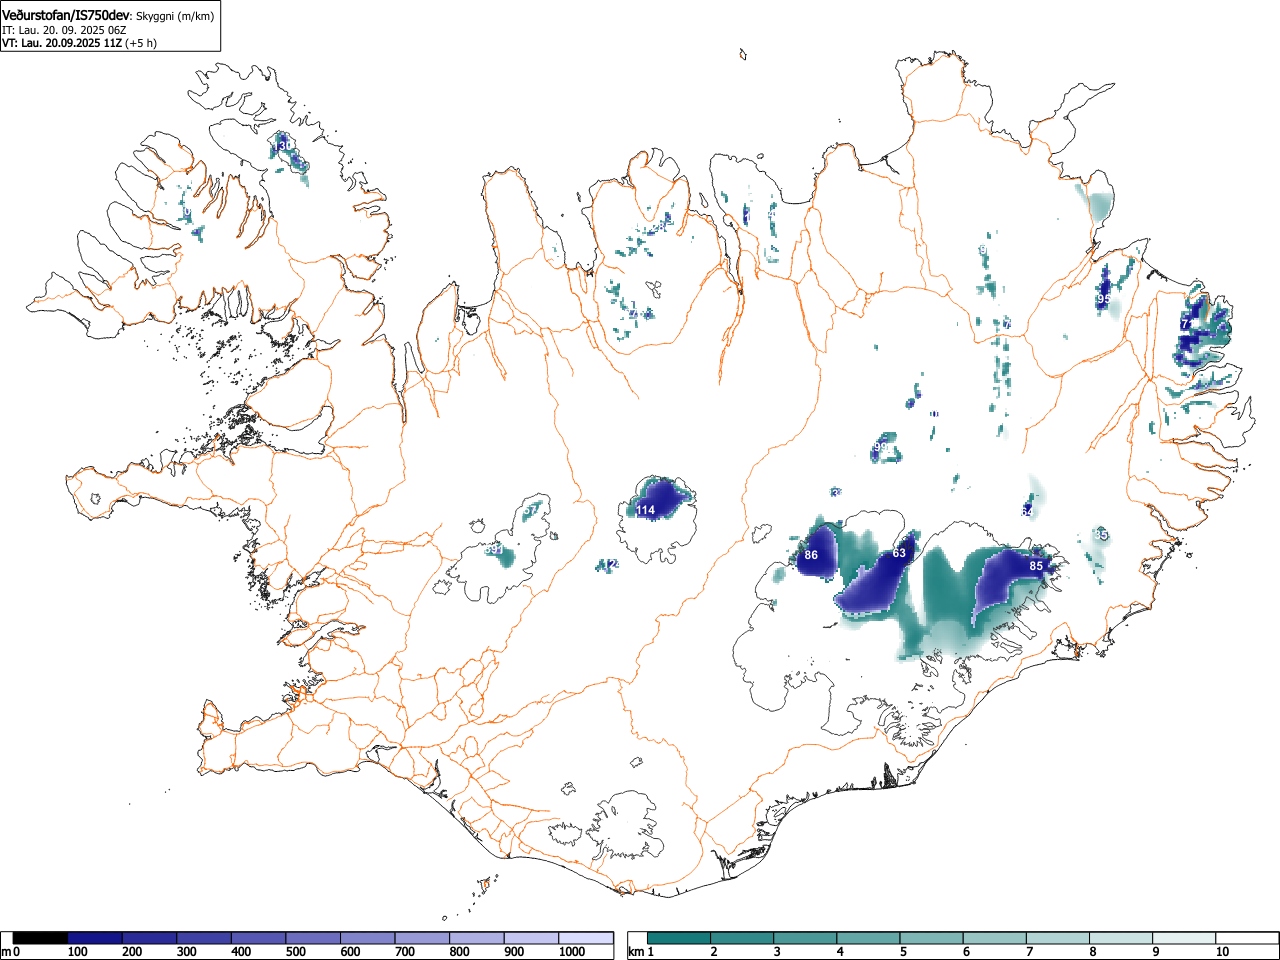Click the 63 visibility value on the map
1280x960 pixels.
pos(899,553)
